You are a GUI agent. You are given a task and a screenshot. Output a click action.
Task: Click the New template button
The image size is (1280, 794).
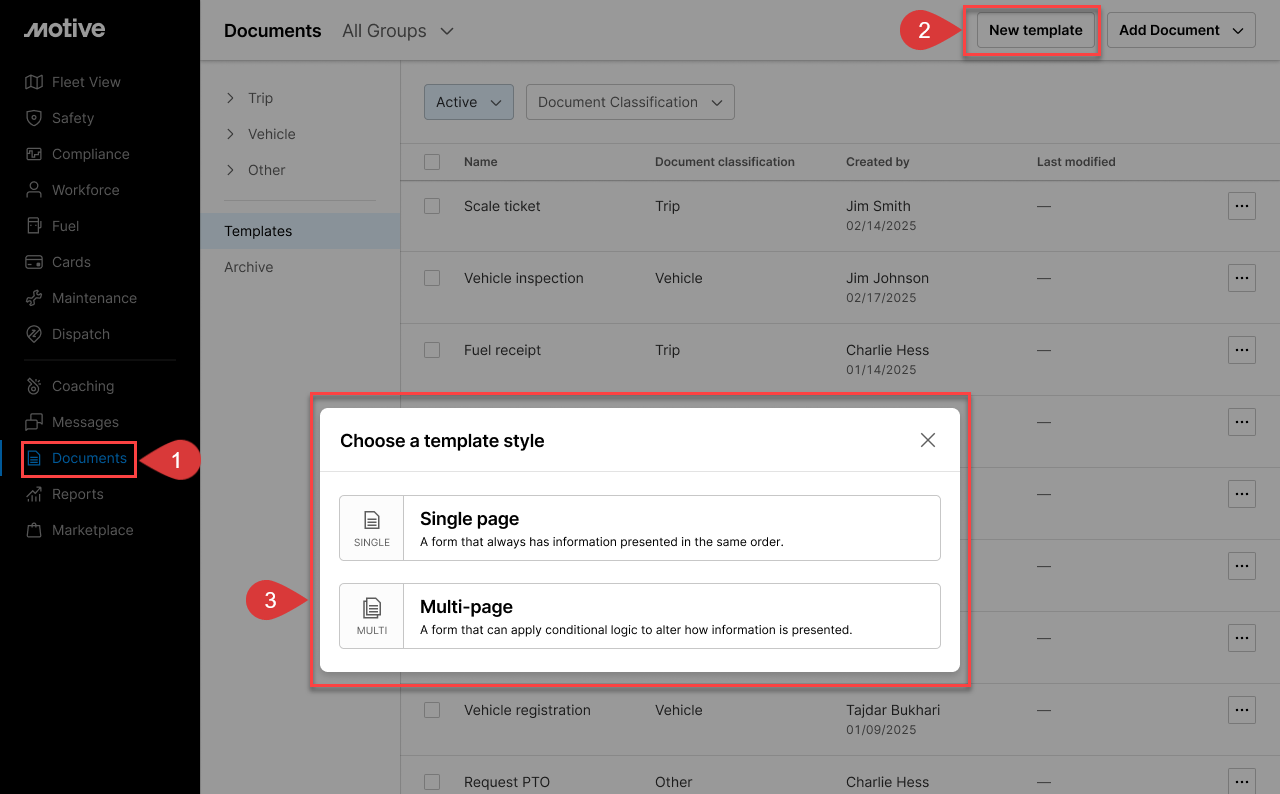pos(1035,30)
